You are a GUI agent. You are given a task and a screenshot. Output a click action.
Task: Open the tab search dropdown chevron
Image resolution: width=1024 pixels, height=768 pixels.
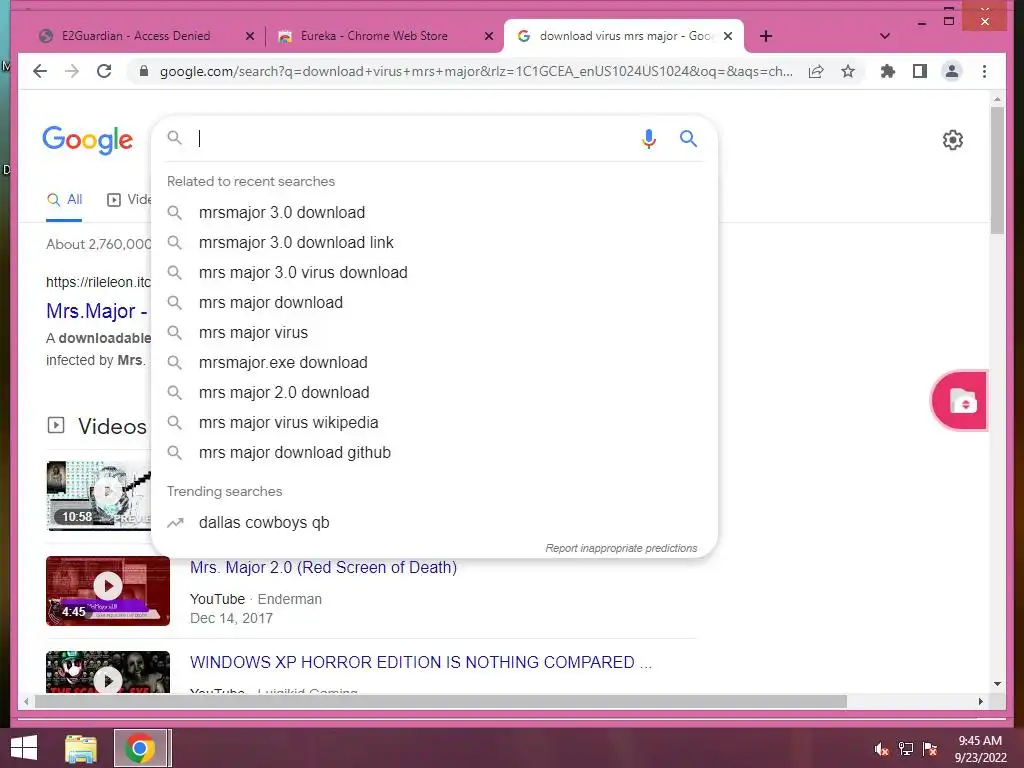885,36
